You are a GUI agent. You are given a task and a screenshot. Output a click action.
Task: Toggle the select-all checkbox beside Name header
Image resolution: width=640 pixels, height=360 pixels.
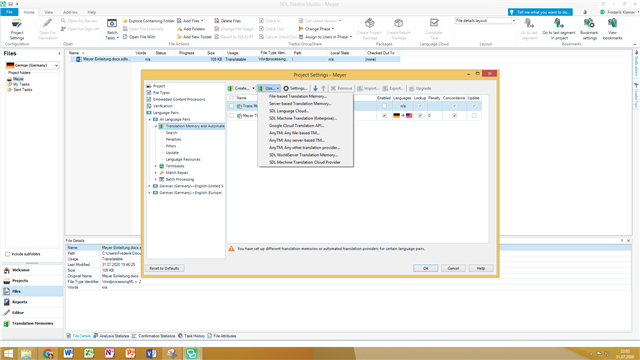(x=231, y=98)
